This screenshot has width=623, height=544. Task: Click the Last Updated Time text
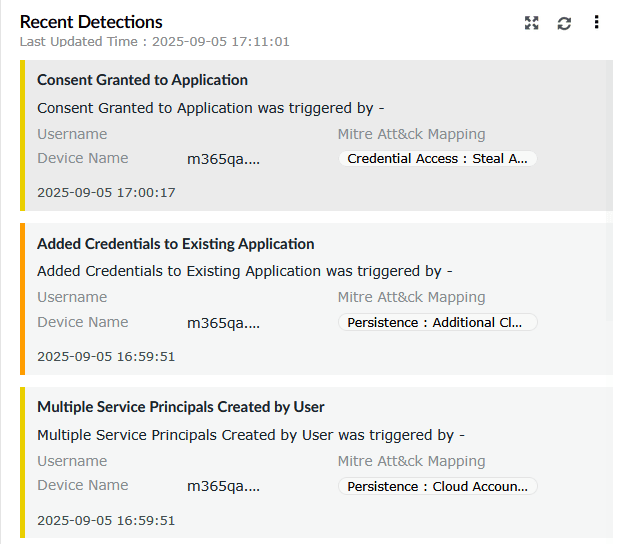[155, 42]
